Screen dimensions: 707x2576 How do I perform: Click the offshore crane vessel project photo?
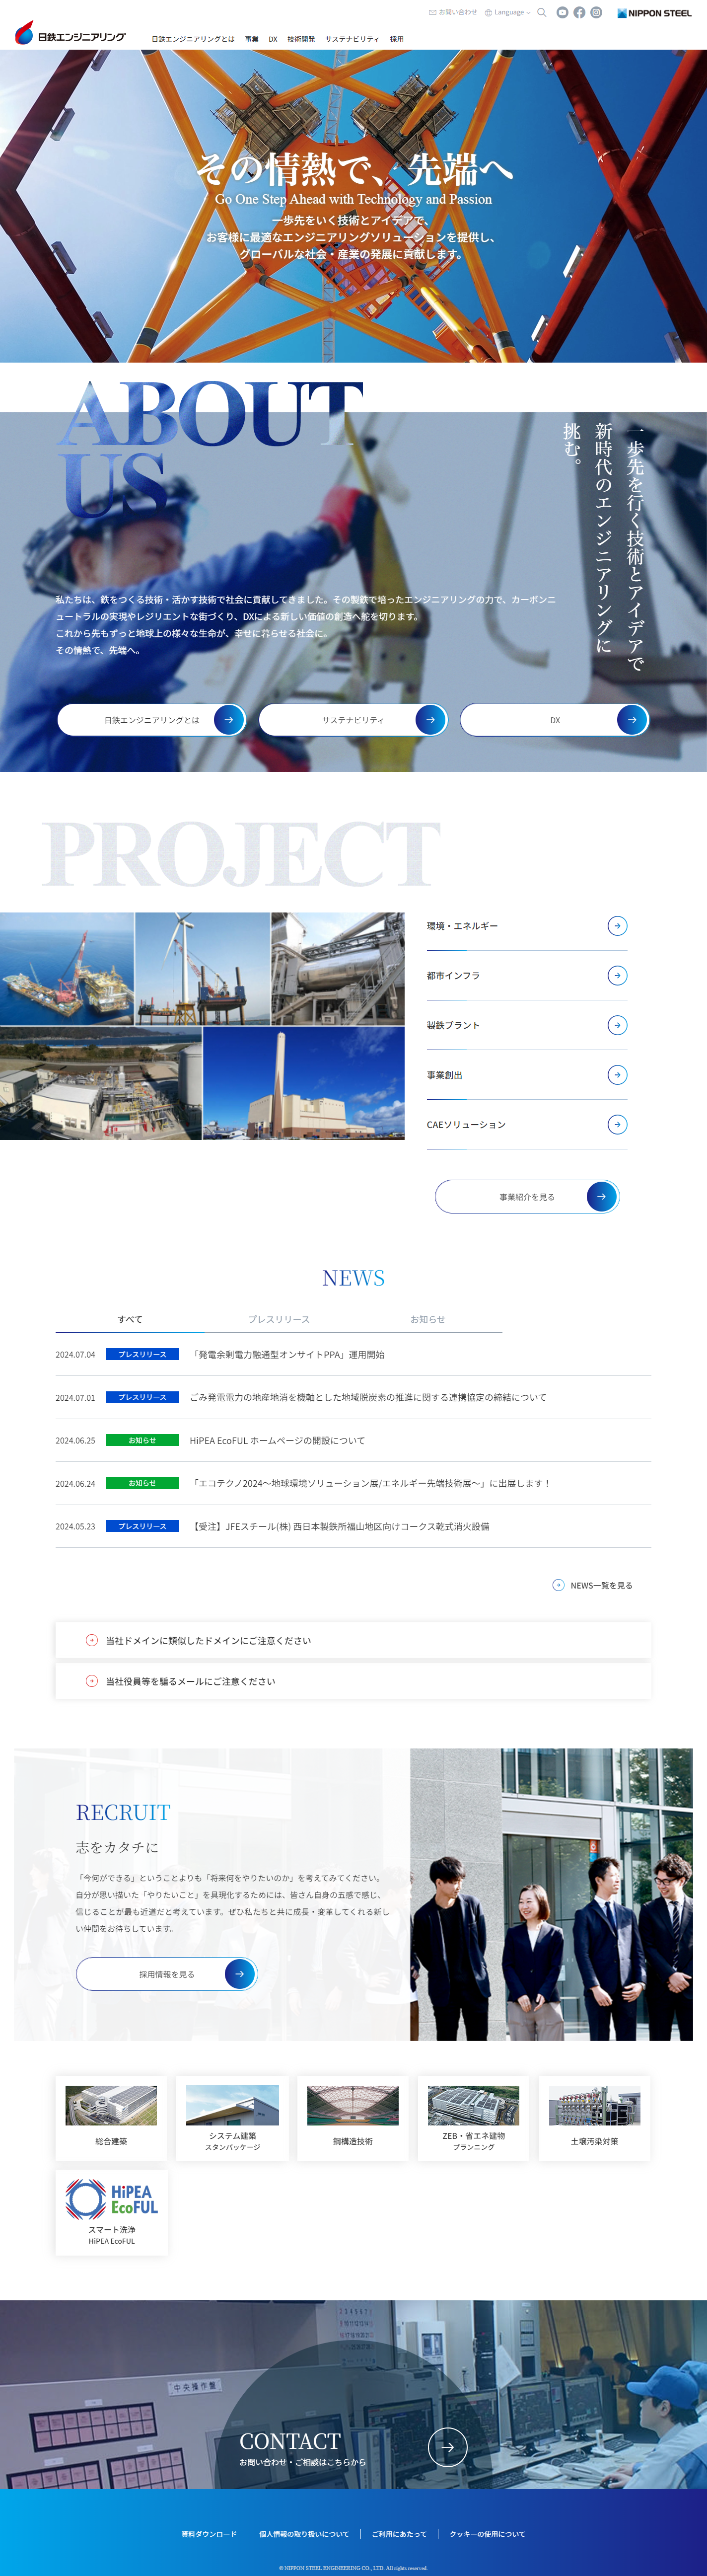coord(67,968)
